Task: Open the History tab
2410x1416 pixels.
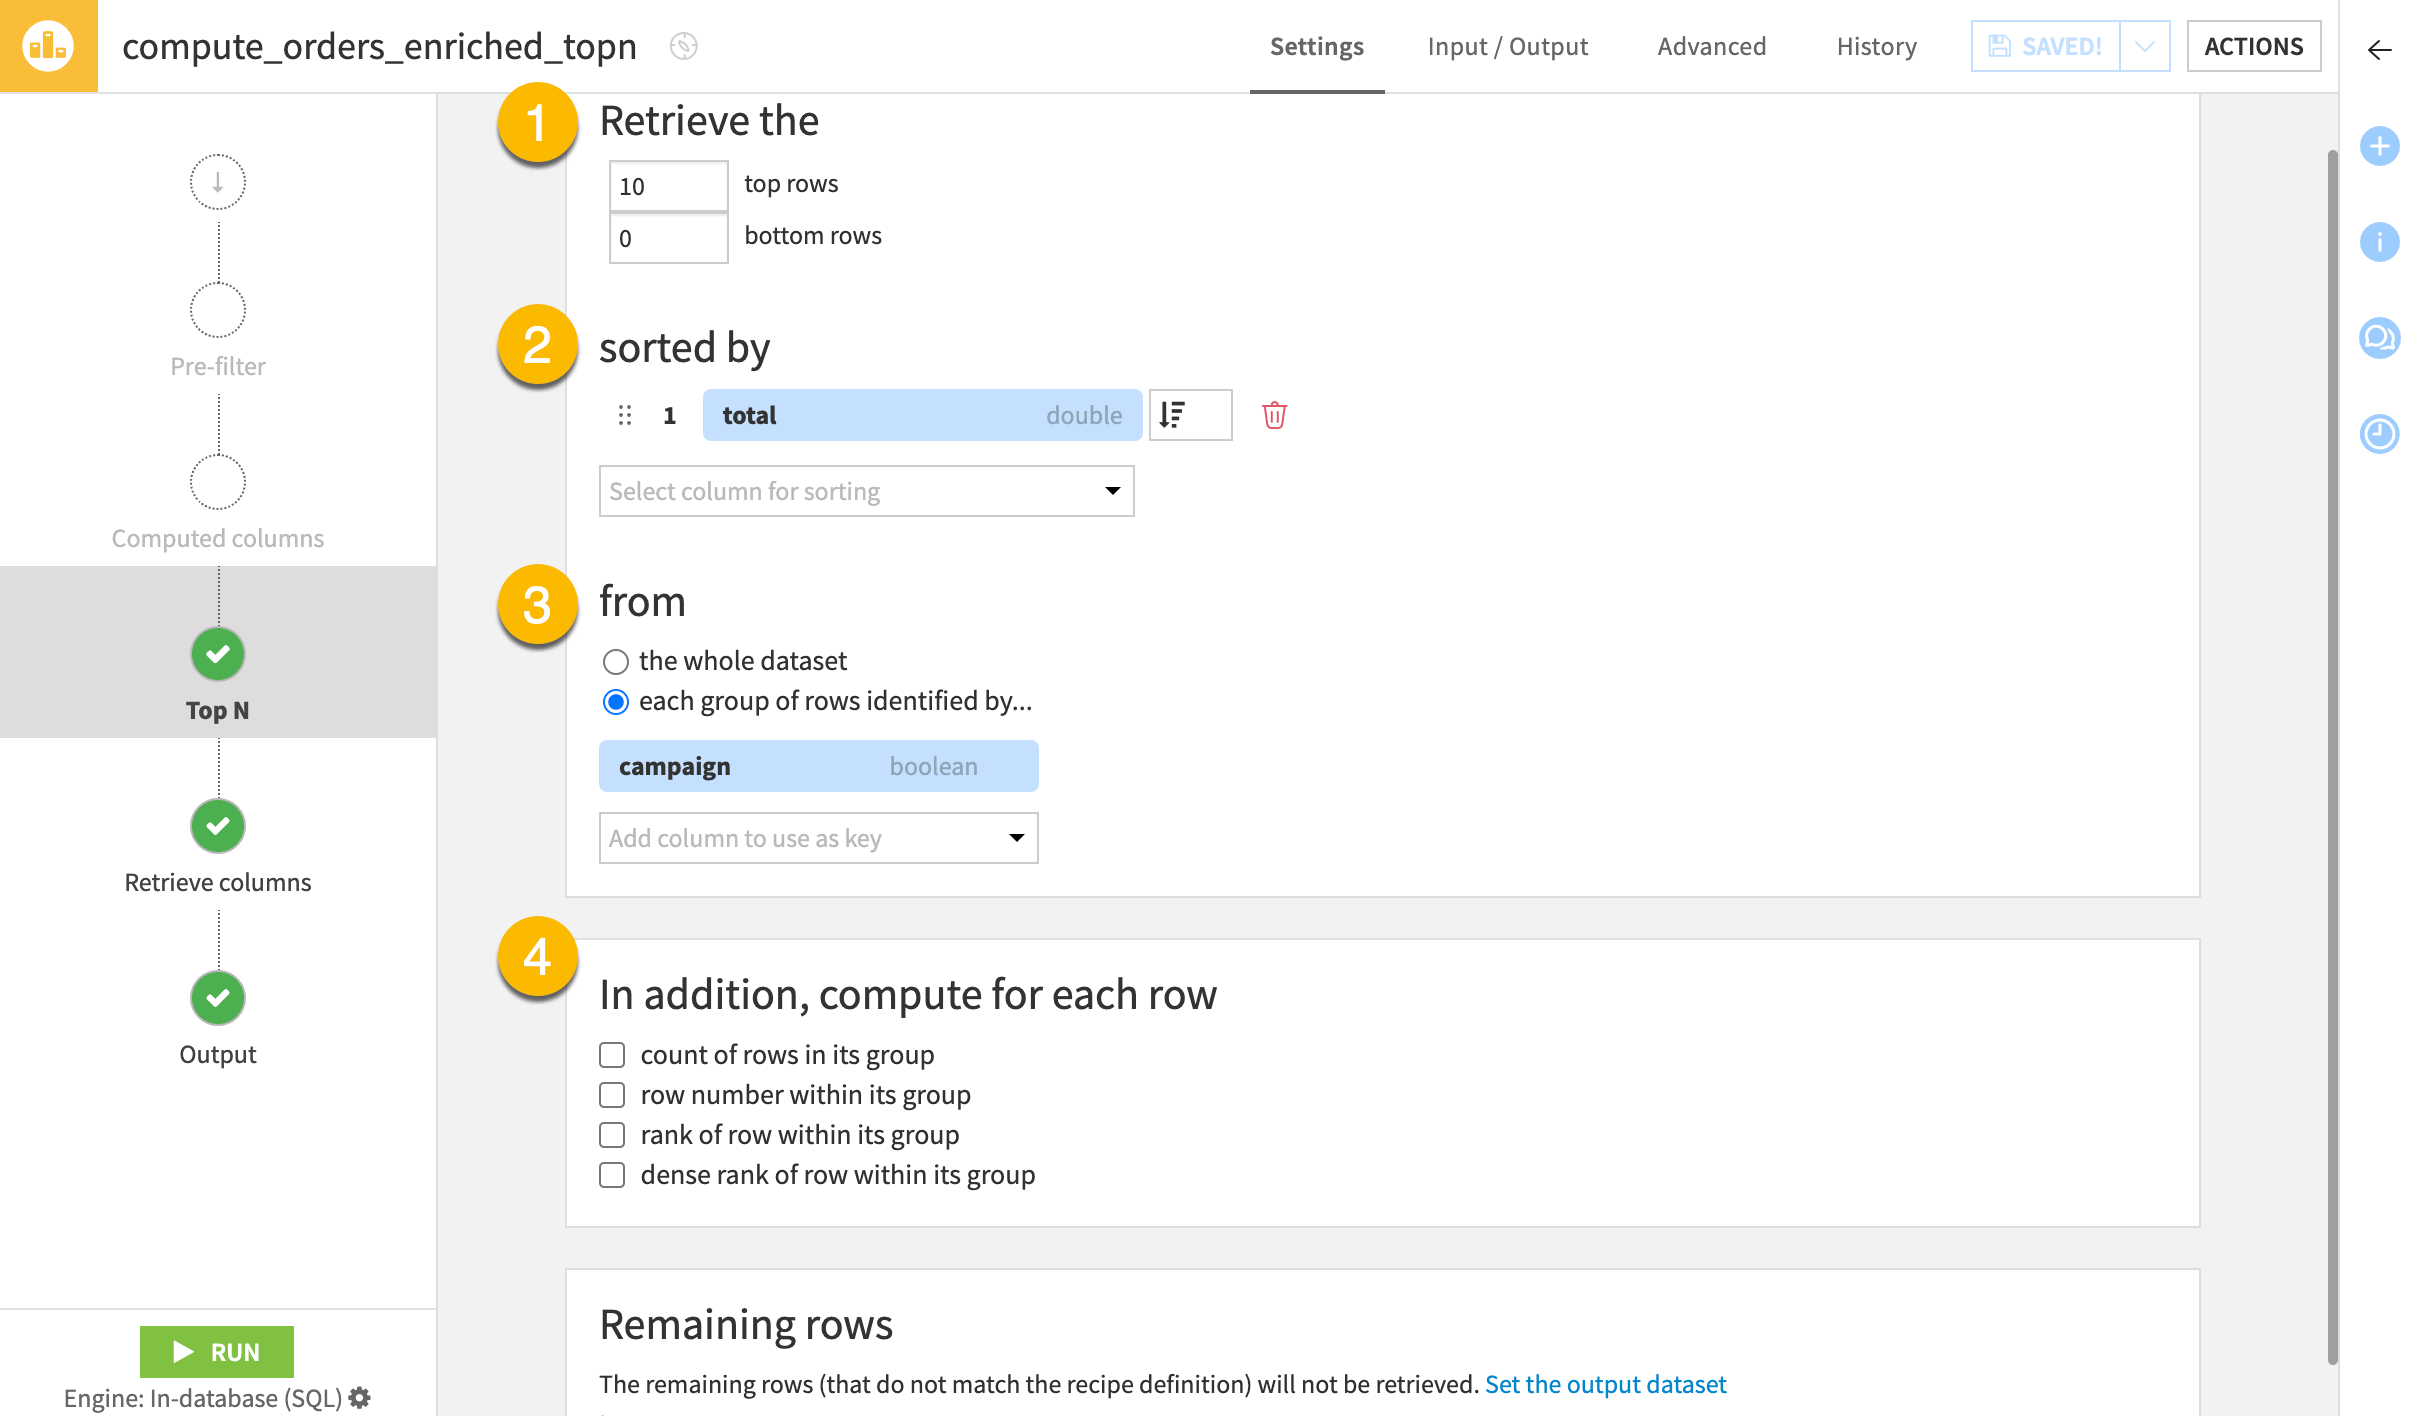Action: tap(1876, 46)
